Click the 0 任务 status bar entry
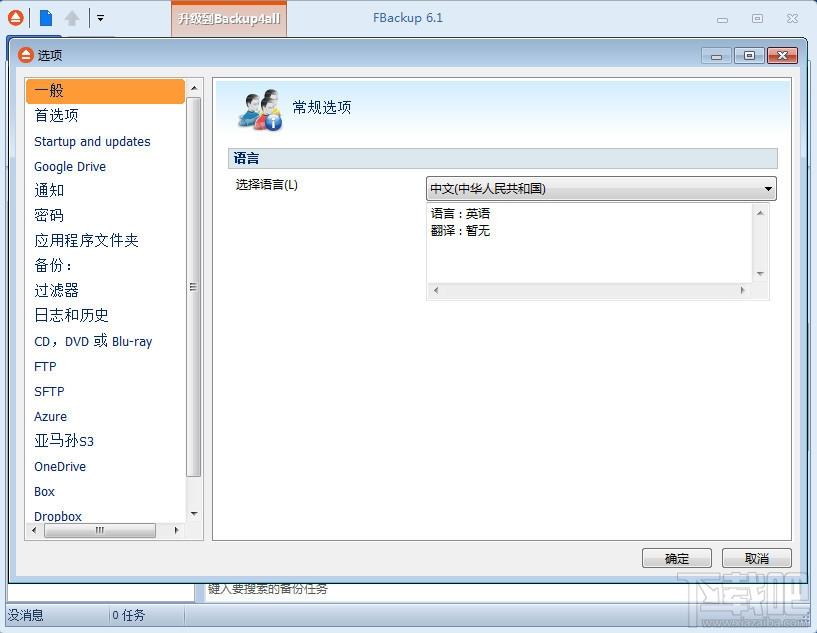Screen dimensions: 817x633 pos(128,615)
